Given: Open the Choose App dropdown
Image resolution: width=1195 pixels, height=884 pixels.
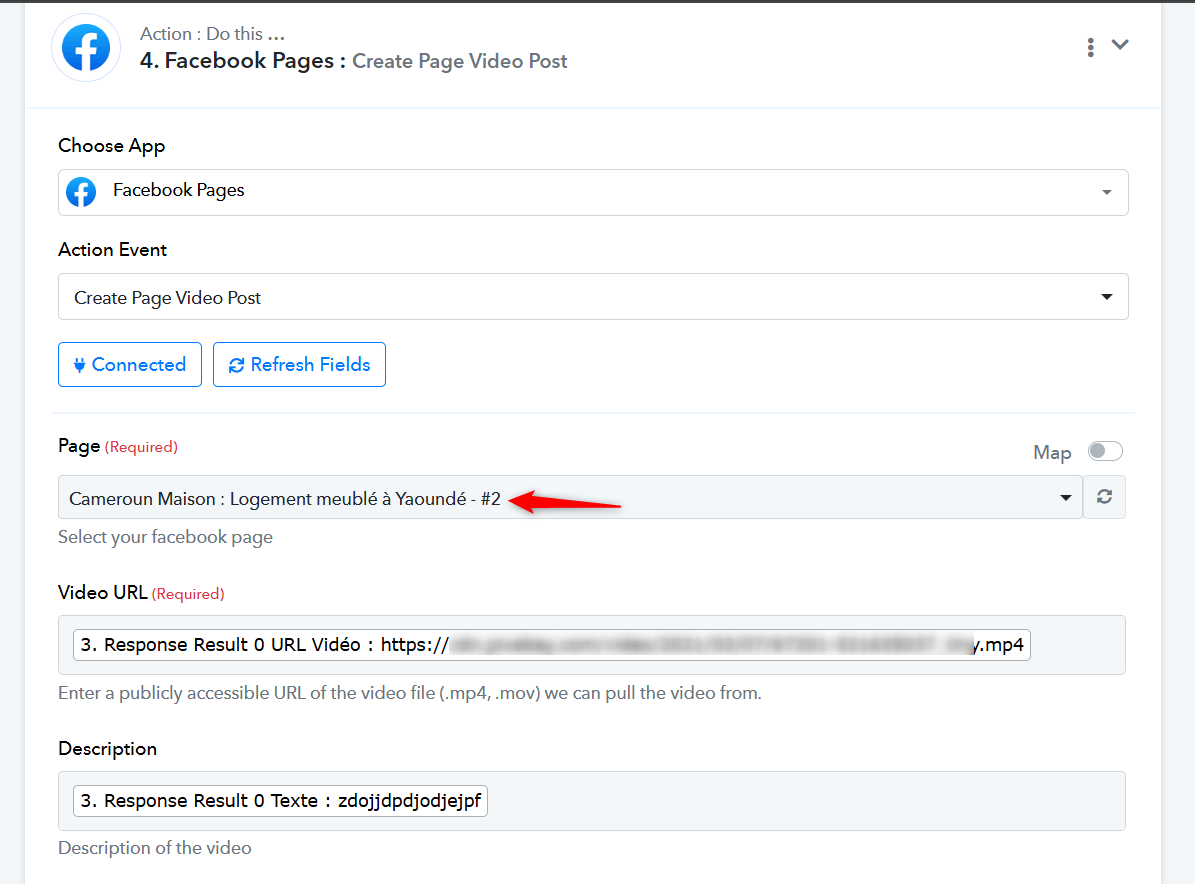Looking at the screenshot, I should [593, 192].
